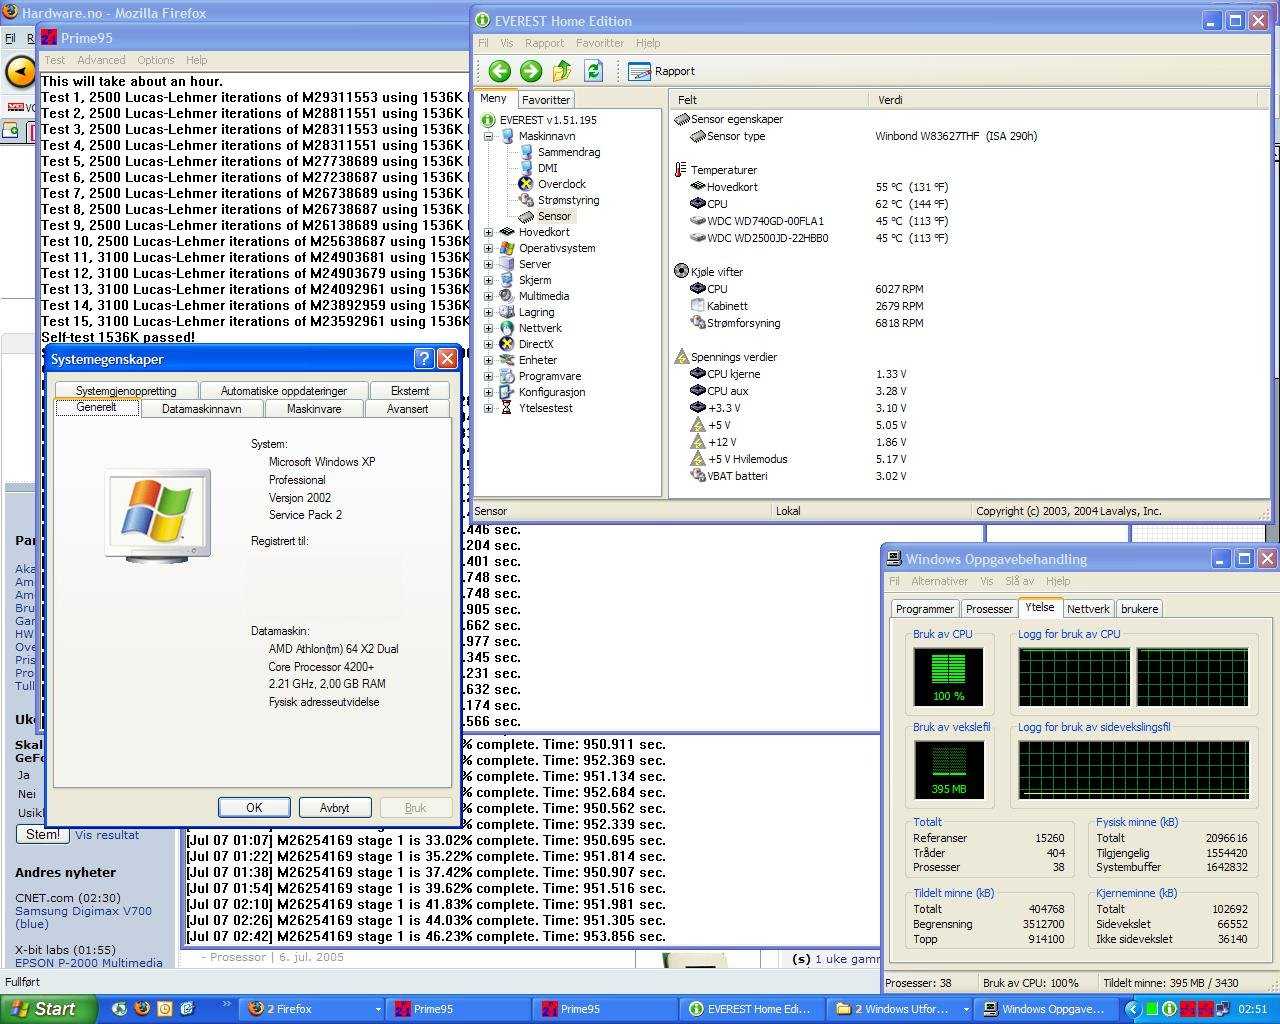The height and width of the screenshot is (1024, 1280).
Task: Open the Systemgjenoppretting tab
Action: click(126, 391)
